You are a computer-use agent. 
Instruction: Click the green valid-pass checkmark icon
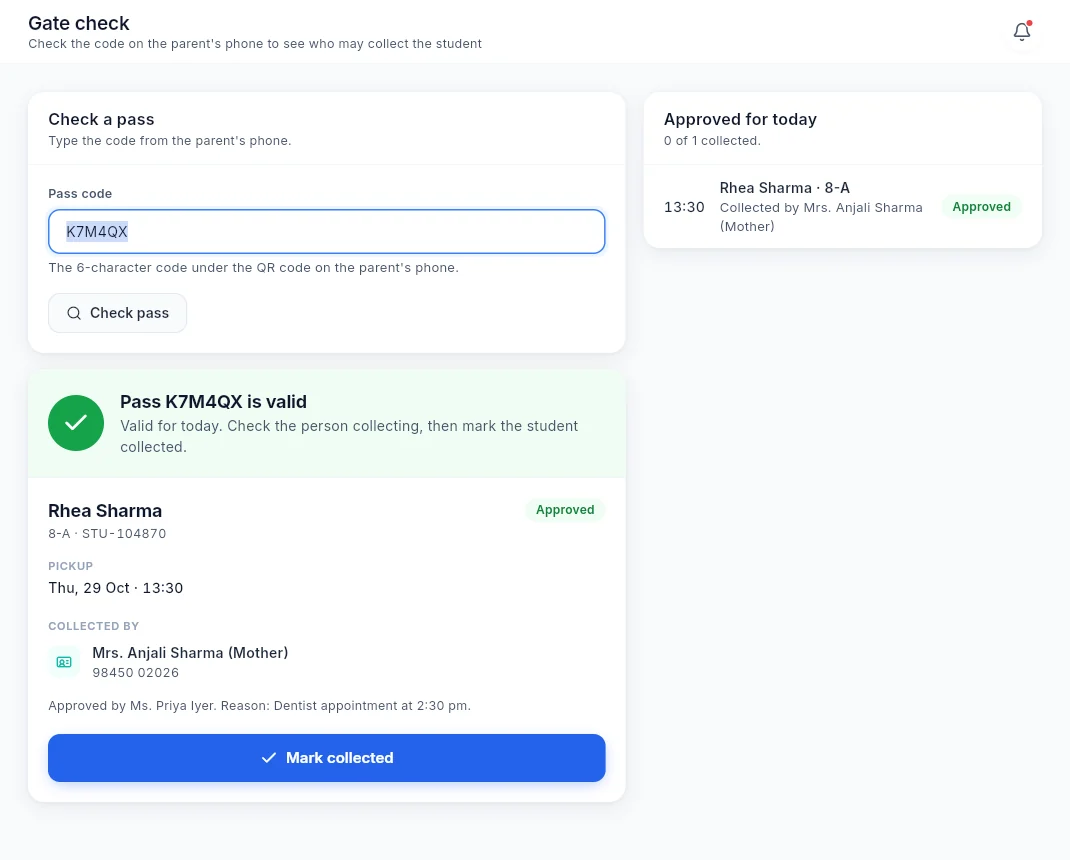(76, 423)
